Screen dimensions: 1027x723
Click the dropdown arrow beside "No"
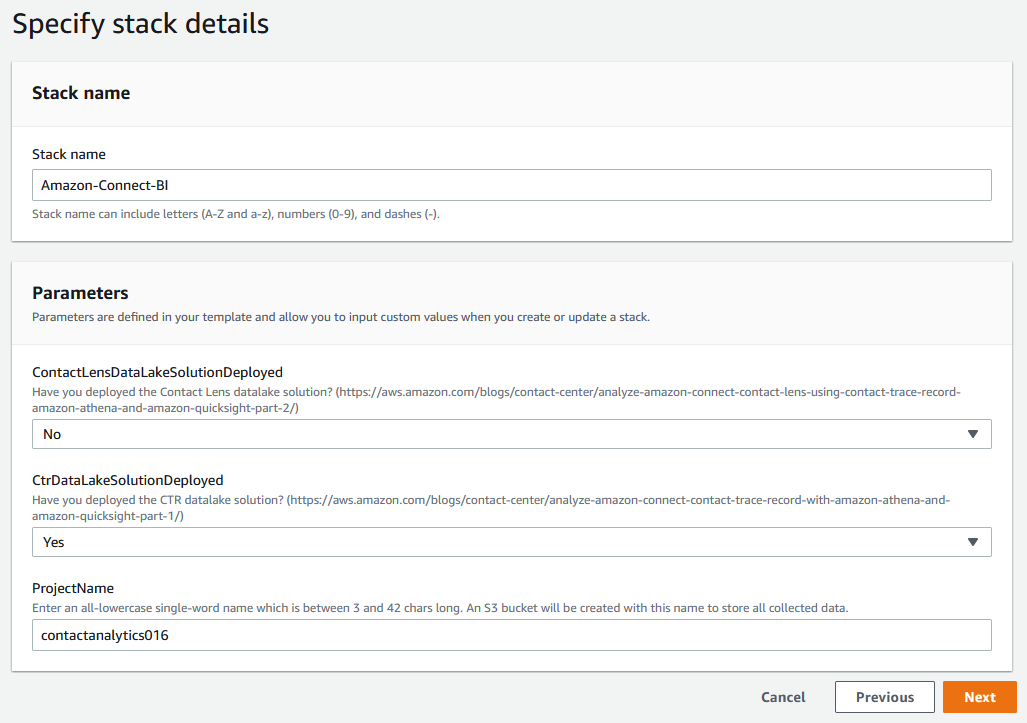(x=973, y=434)
